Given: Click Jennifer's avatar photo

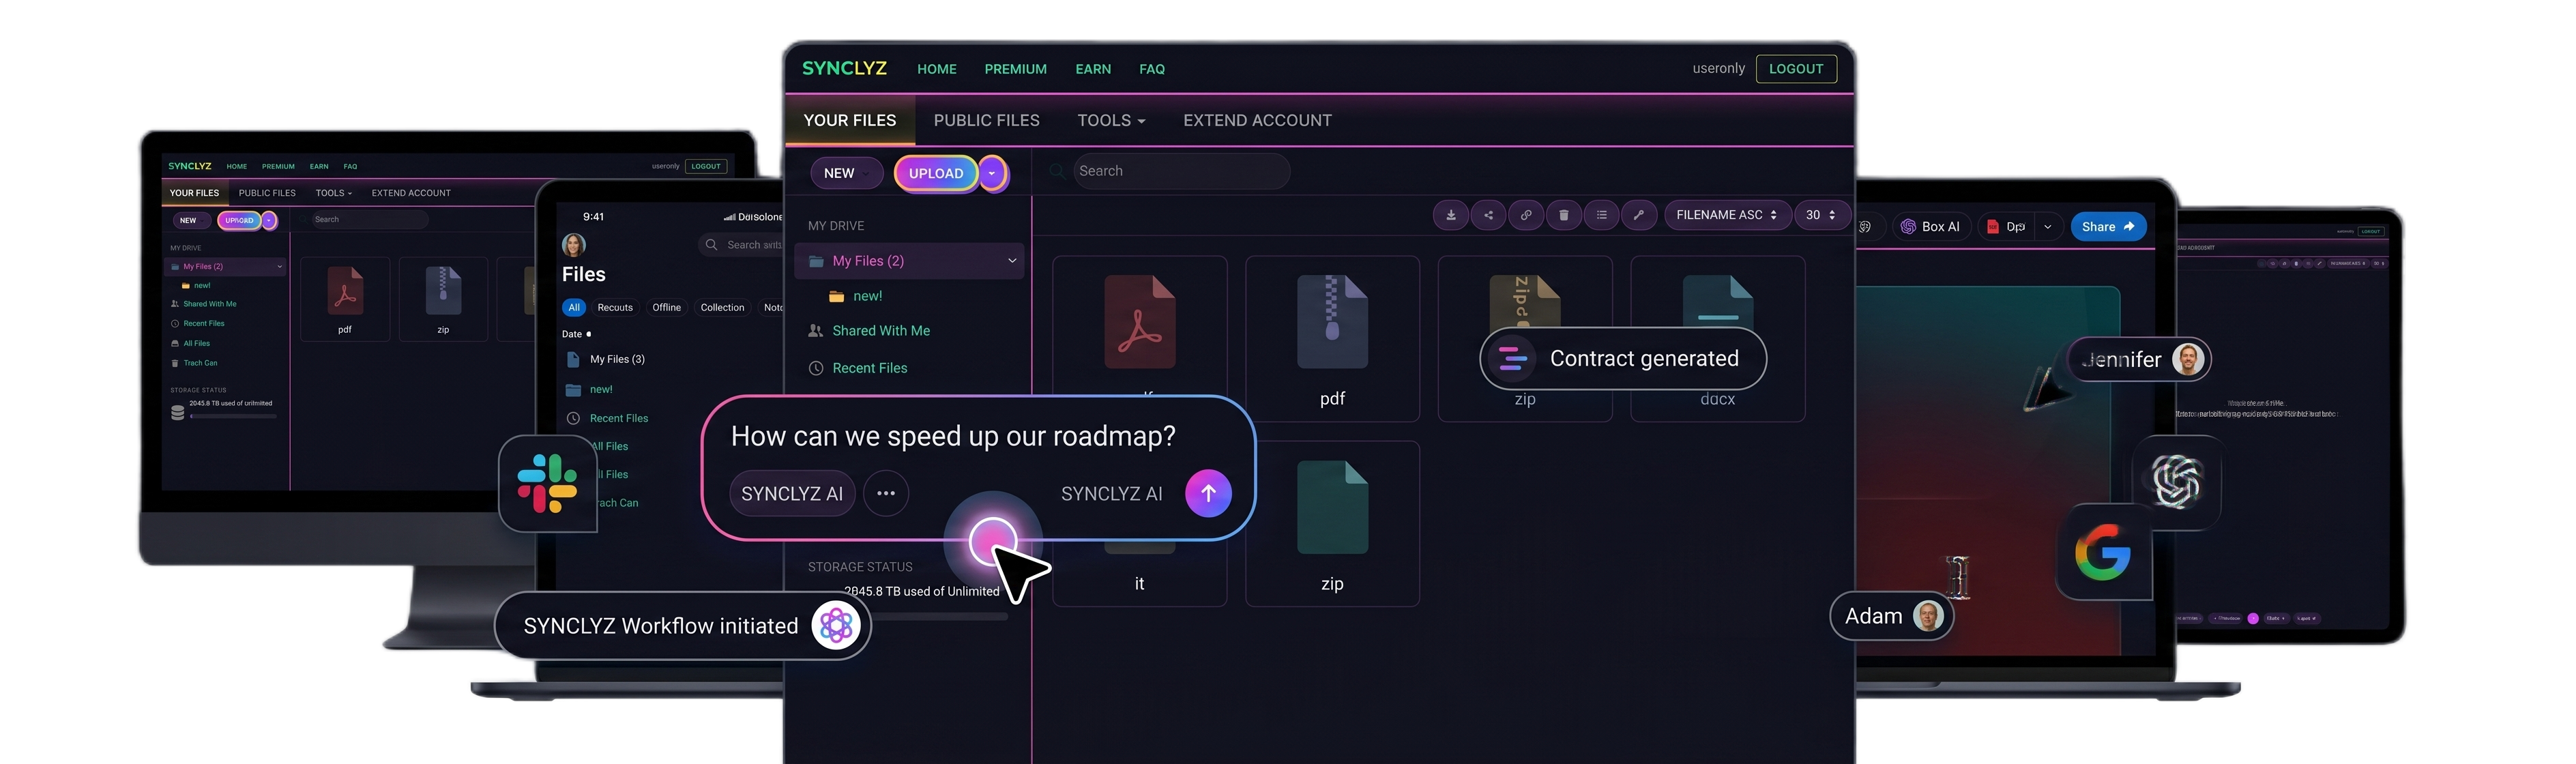Looking at the screenshot, I should click(x=2188, y=359).
